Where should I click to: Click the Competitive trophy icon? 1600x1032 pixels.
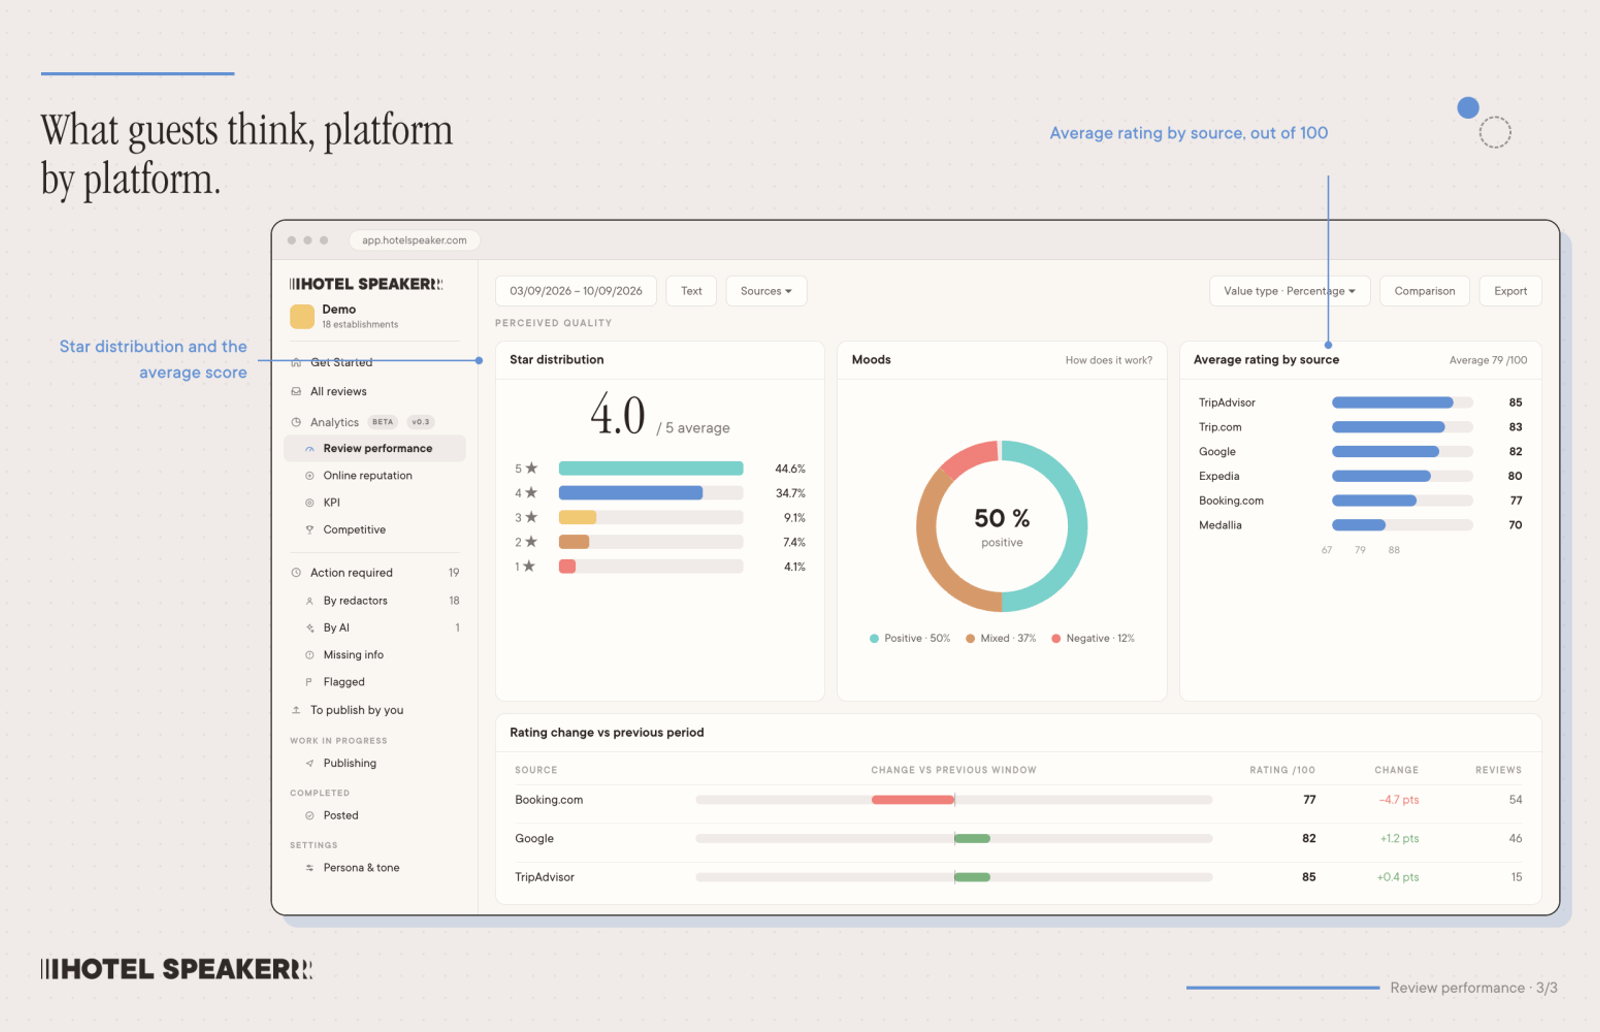[x=310, y=530]
